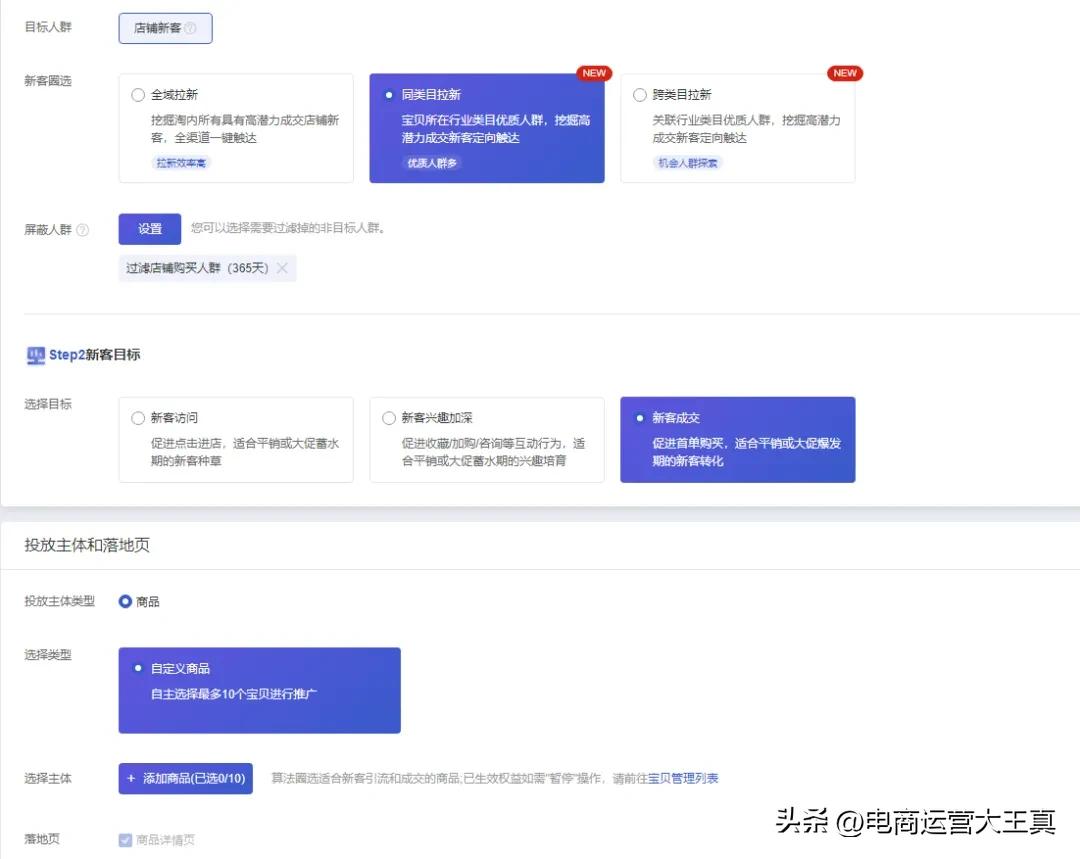Click the plus icon on 添加商品 button
This screenshot has width=1080, height=859.
pyautogui.click(x=131, y=778)
